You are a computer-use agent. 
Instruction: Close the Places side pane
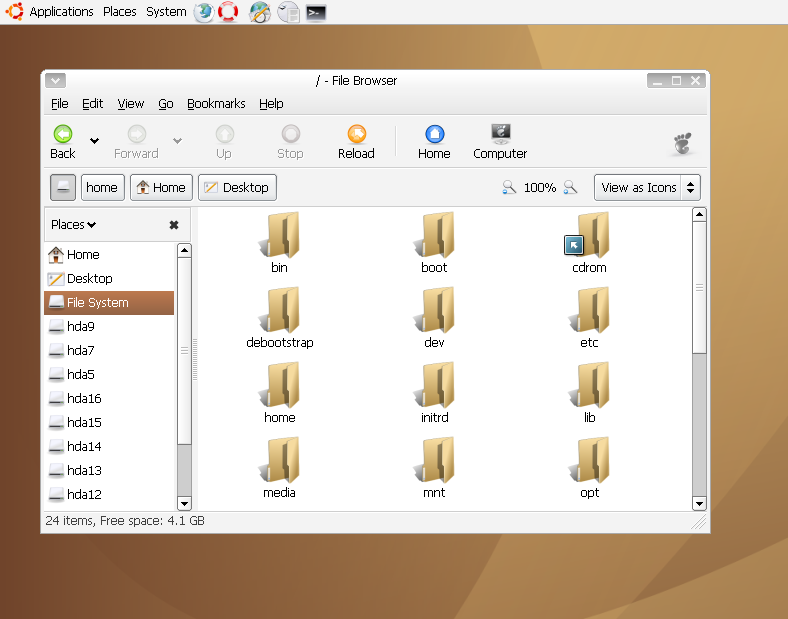174,225
